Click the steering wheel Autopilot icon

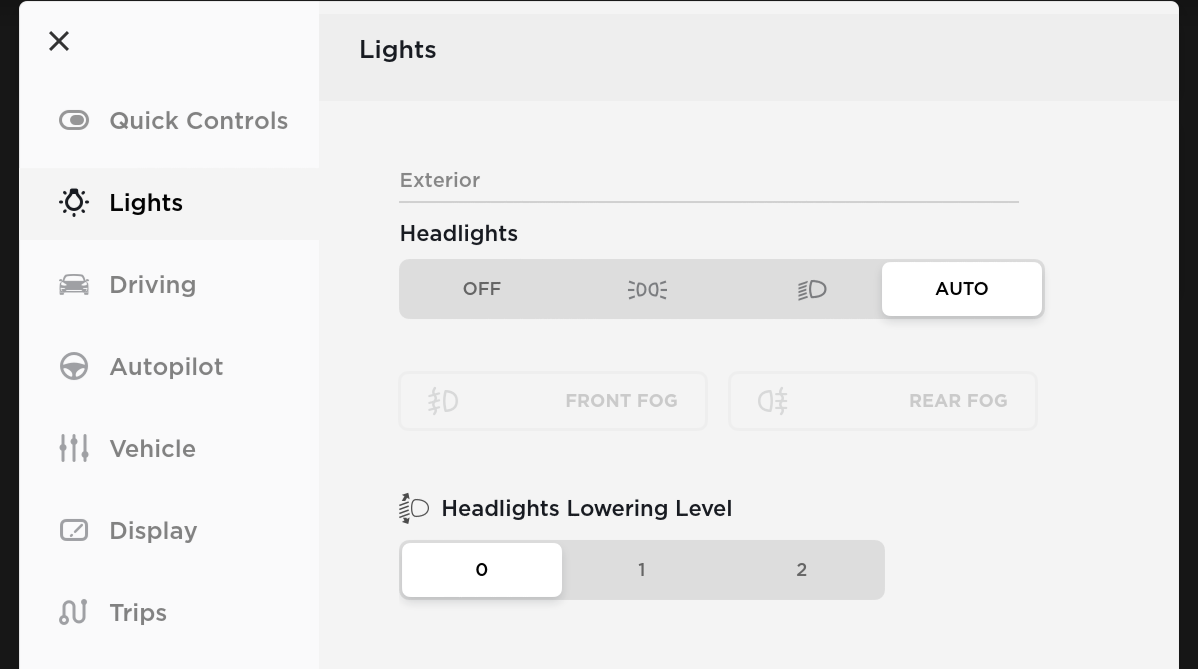pos(74,367)
